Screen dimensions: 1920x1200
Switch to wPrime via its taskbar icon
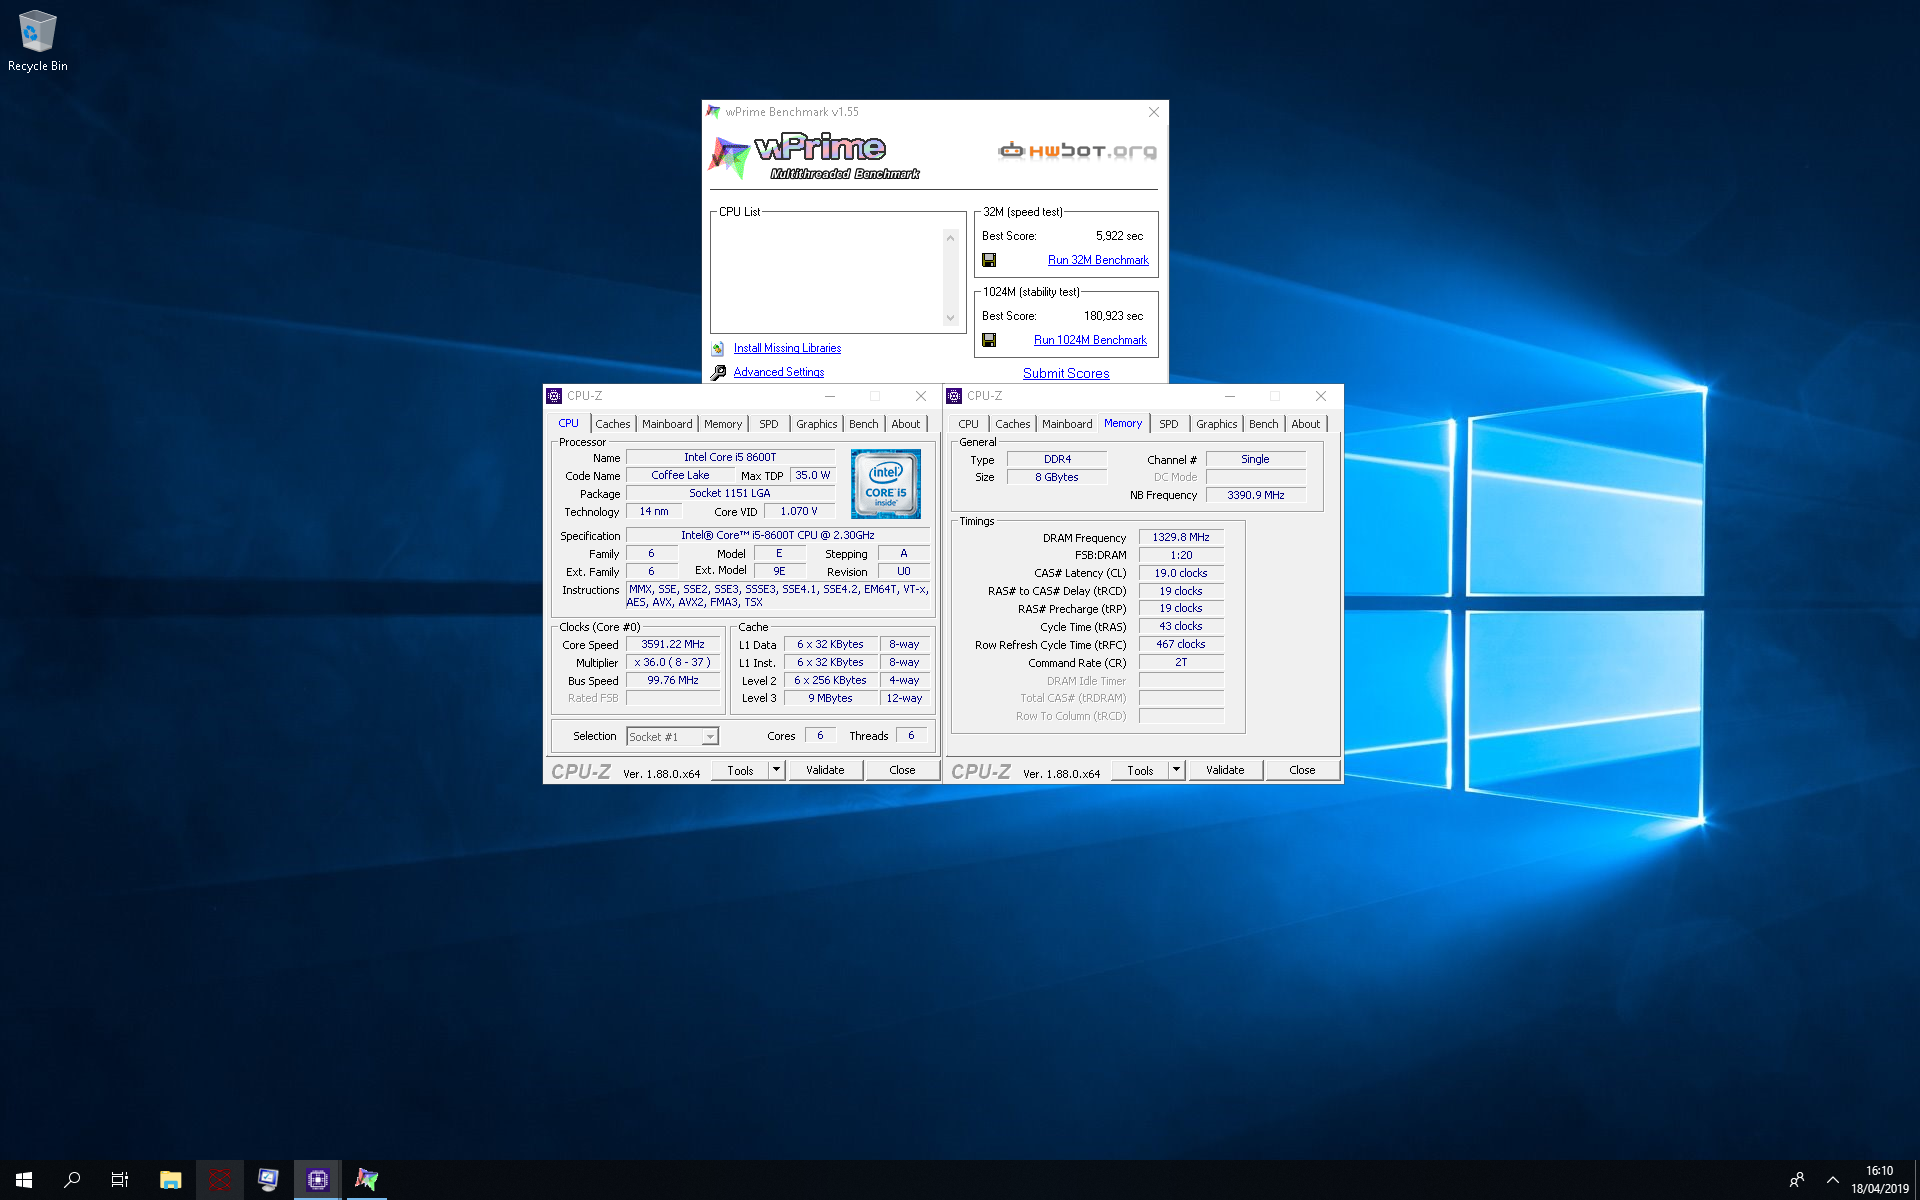point(366,1180)
